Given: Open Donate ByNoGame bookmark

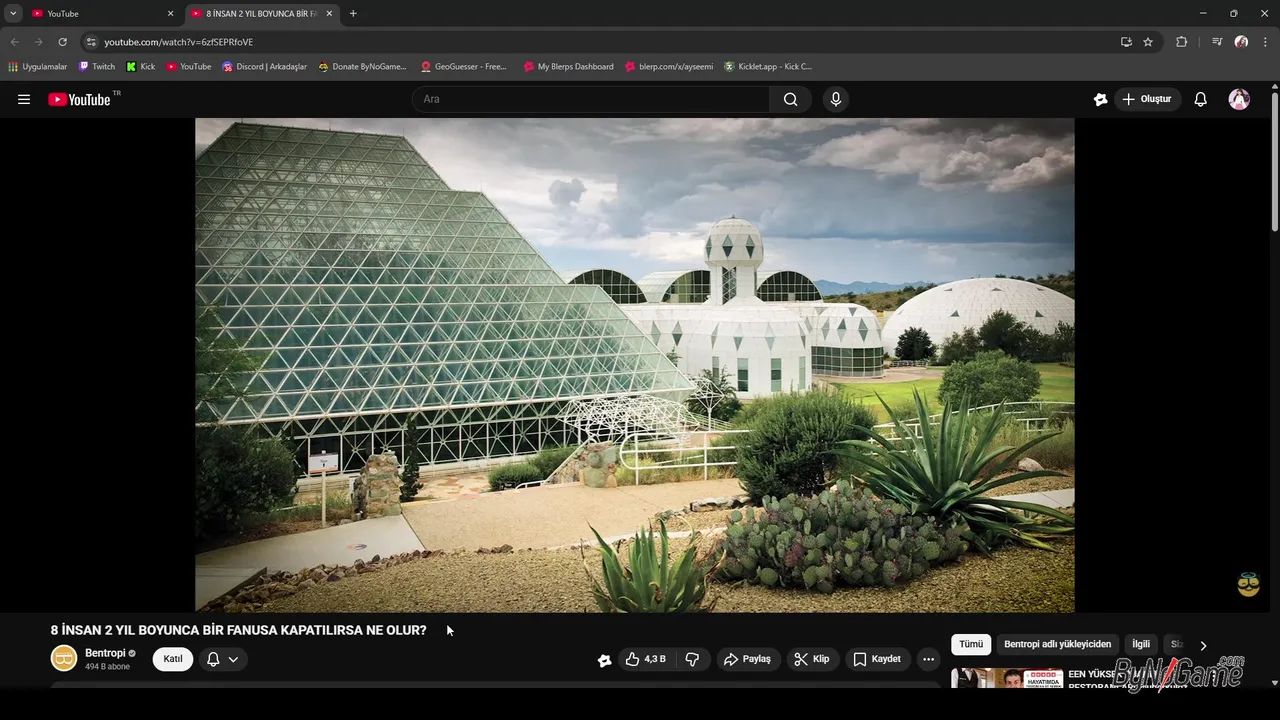Looking at the screenshot, I should click(x=362, y=67).
